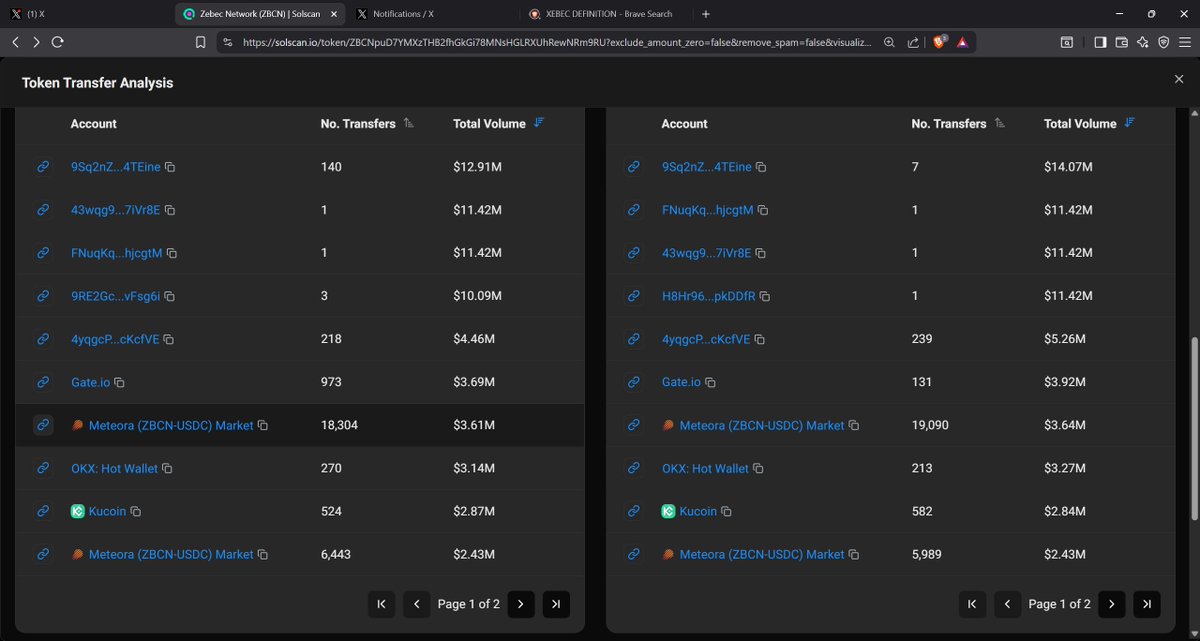The height and width of the screenshot is (641, 1200).
Task: Go to previous page in right table
Action: (1007, 604)
